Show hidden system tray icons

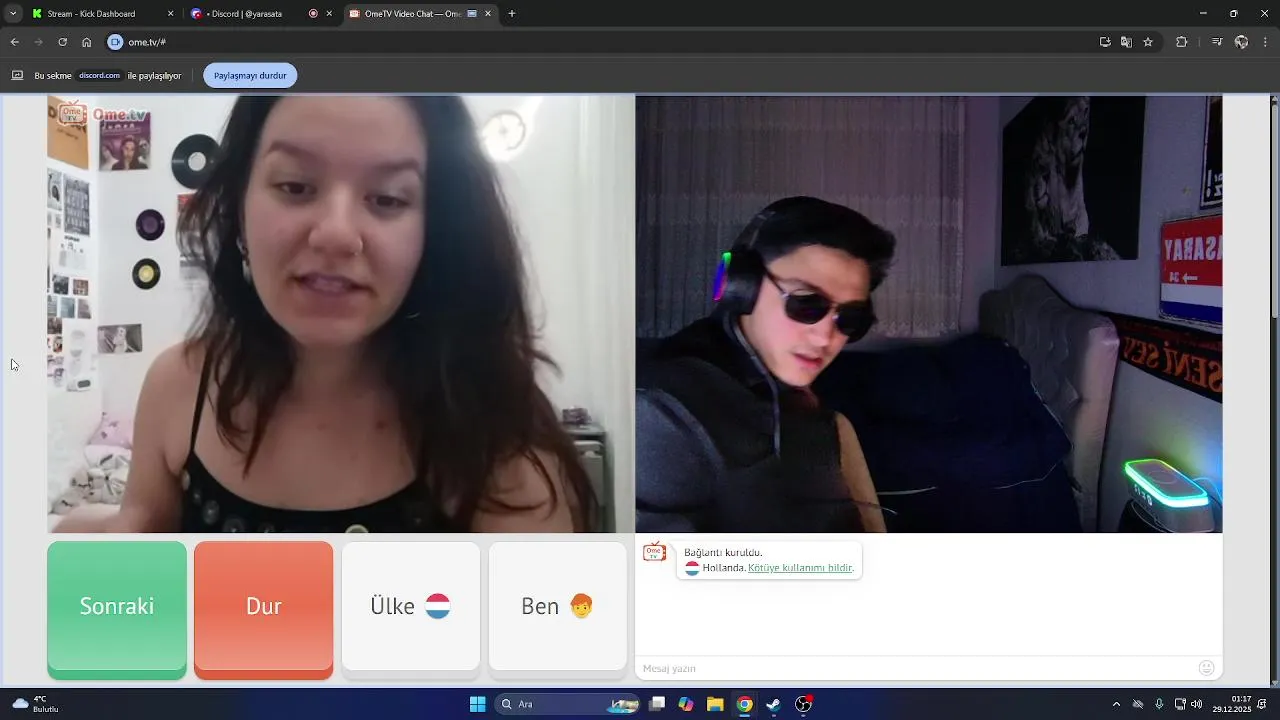[x=1116, y=704]
